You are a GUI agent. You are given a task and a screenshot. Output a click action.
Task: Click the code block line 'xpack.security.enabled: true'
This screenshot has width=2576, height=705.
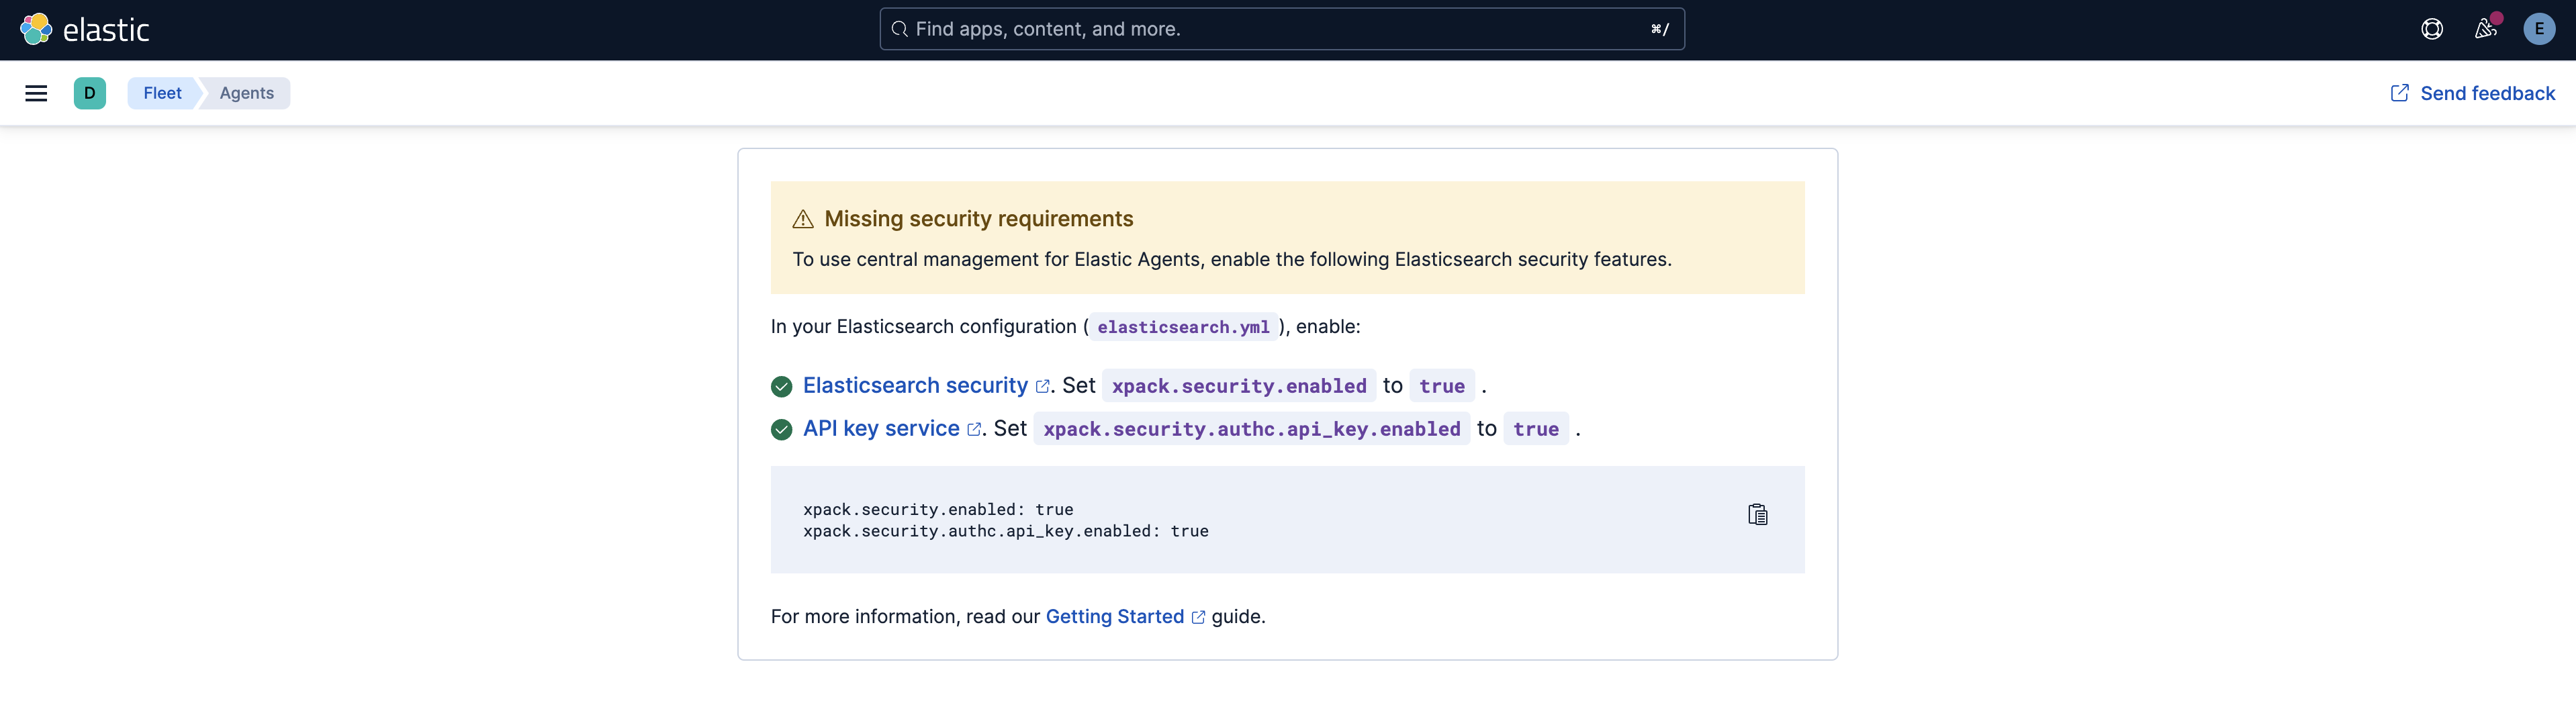(938, 509)
